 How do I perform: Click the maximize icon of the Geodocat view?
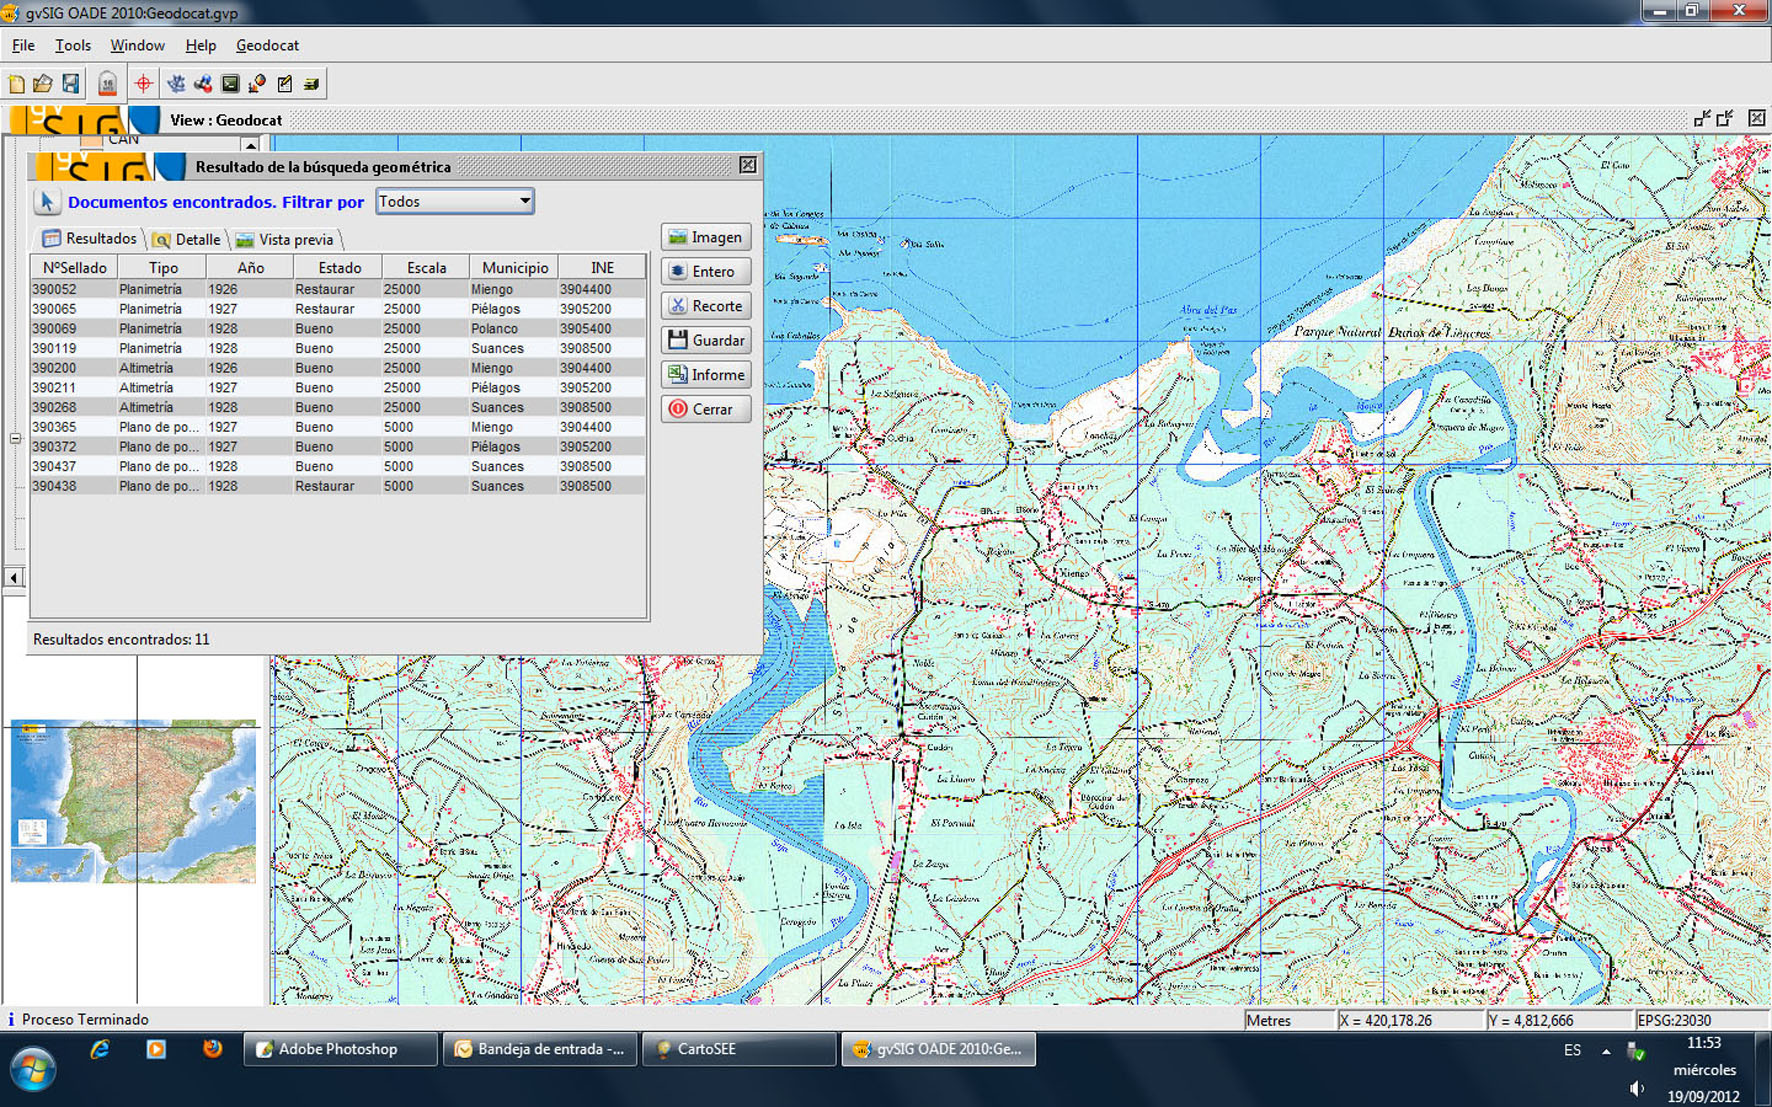pyautogui.click(x=1725, y=118)
